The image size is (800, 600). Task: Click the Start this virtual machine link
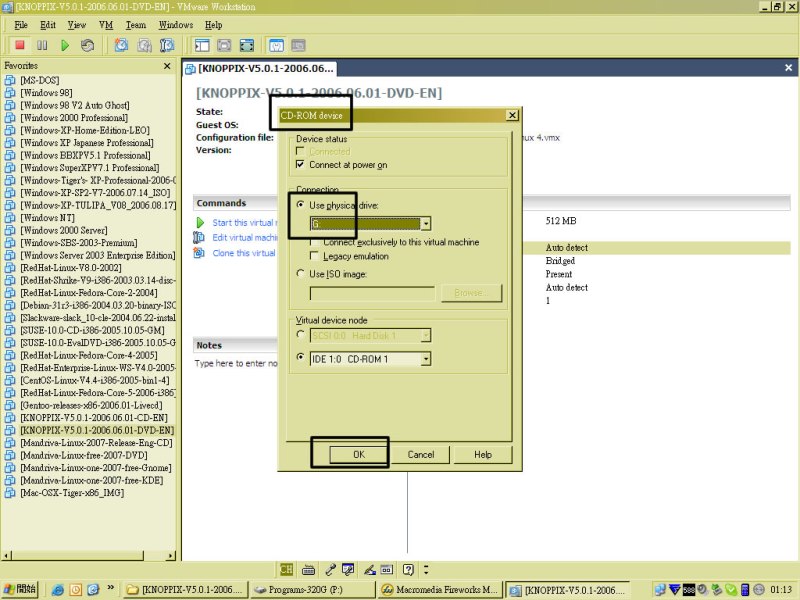(245, 222)
